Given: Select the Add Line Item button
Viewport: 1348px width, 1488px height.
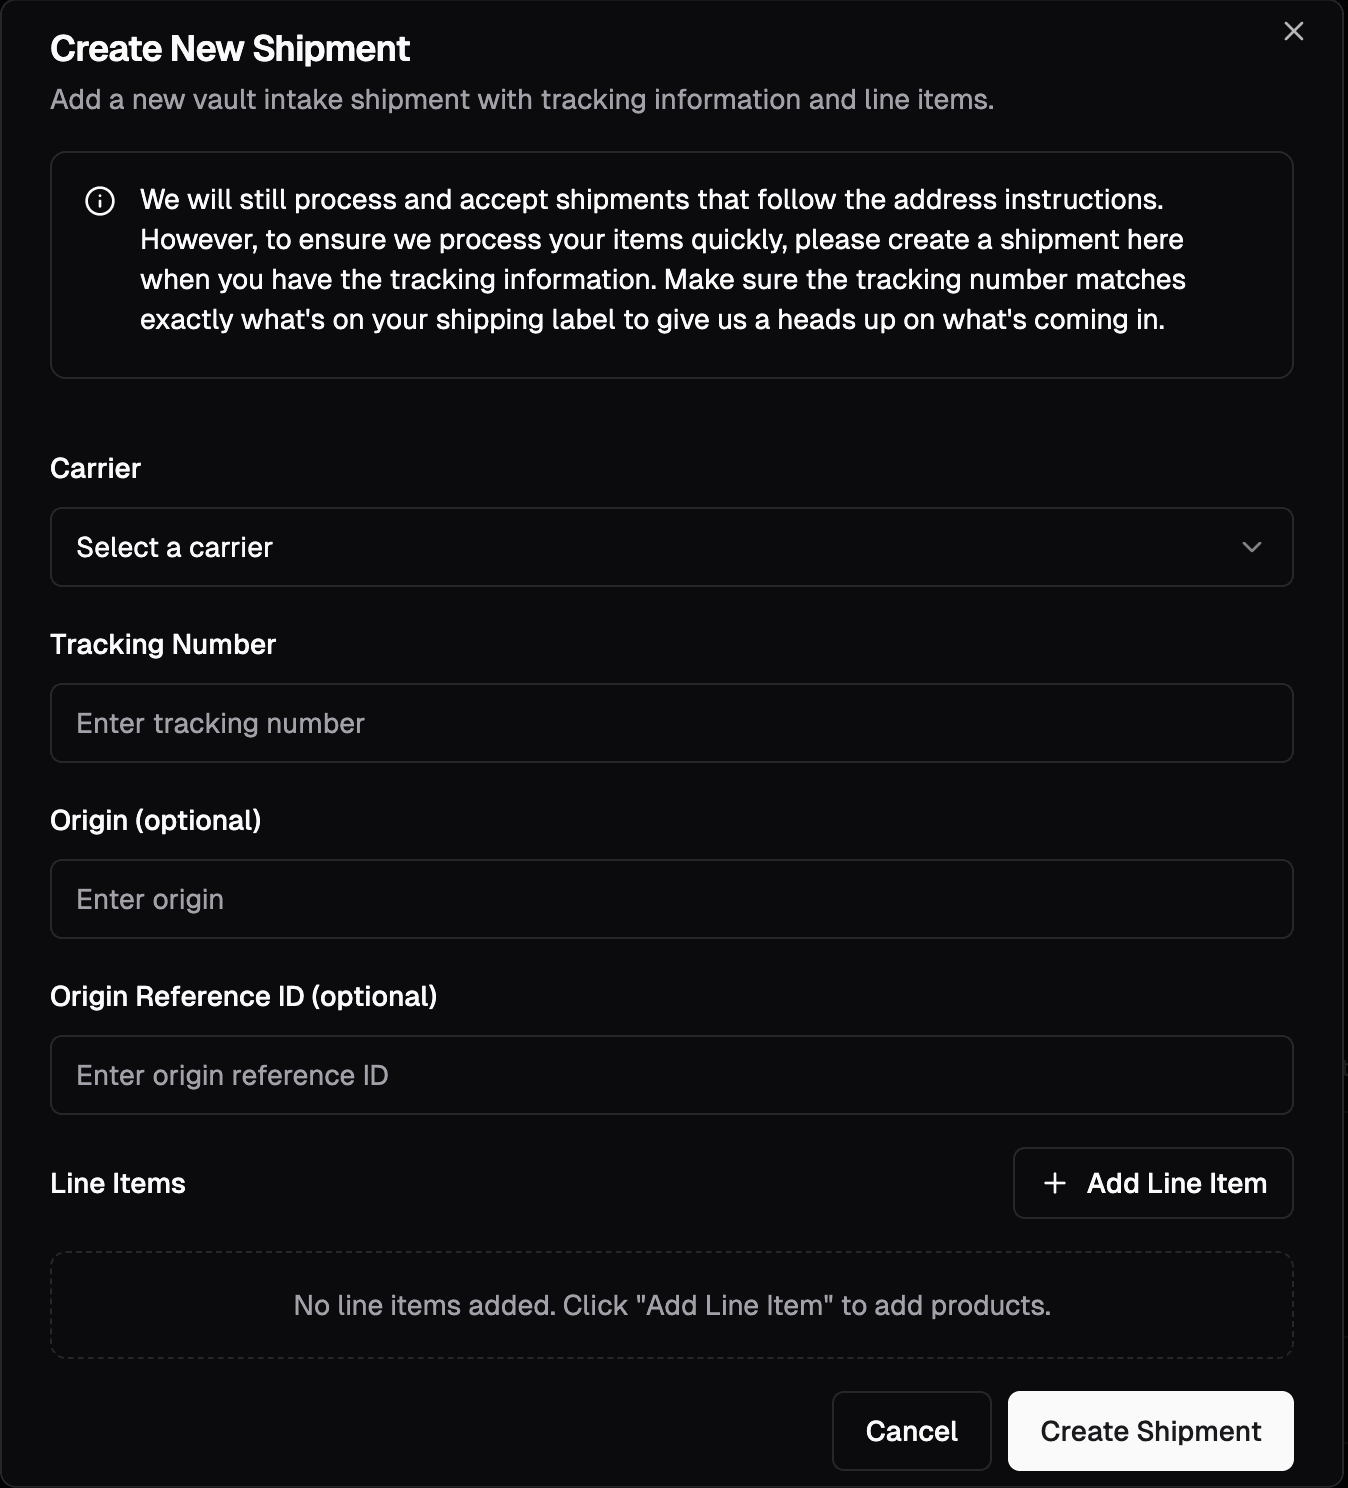Looking at the screenshot, I should click(1152, 1183).
